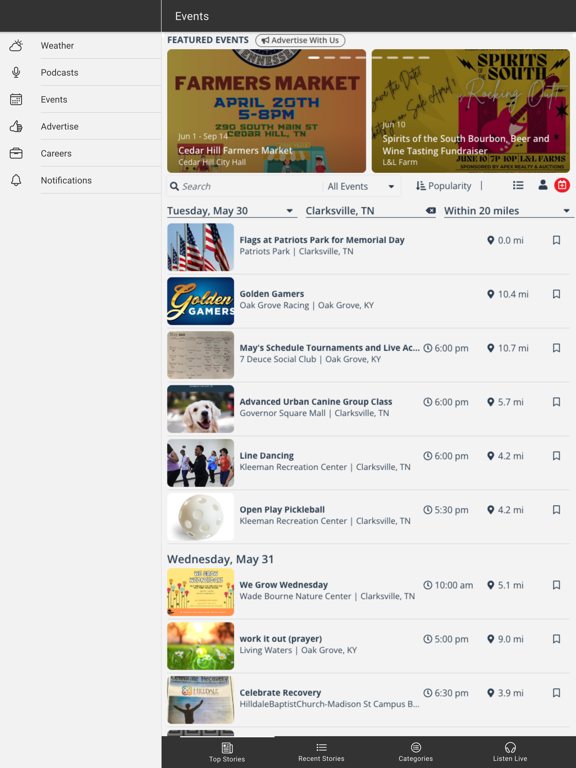Screen dimensions: 576x768
Task: Bookmark the work it out (prayer) event
Action: 556,639
